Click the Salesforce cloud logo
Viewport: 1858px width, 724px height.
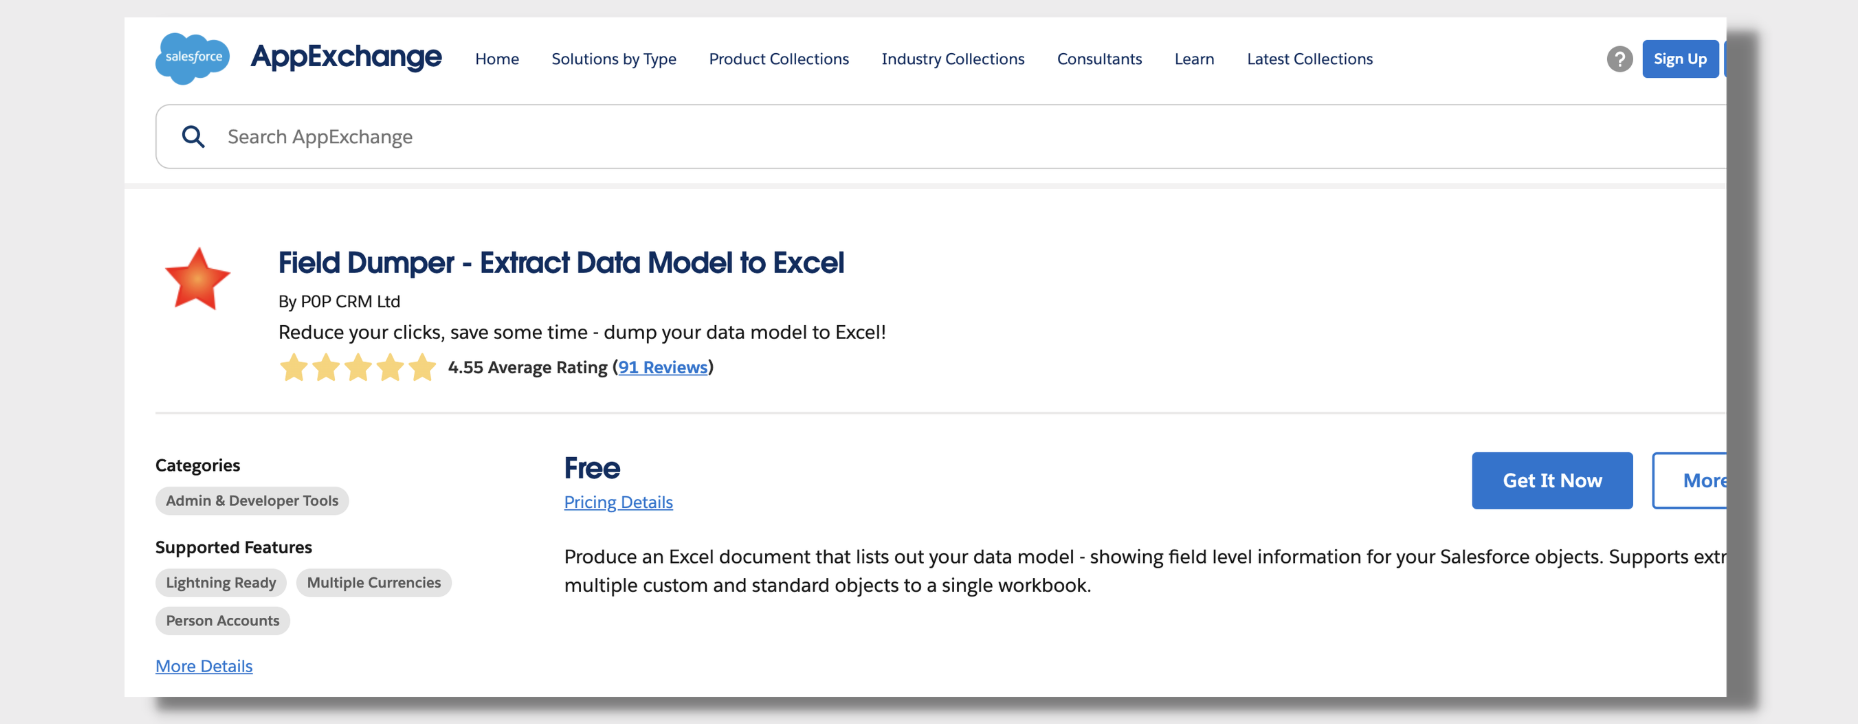coord(192,58)
